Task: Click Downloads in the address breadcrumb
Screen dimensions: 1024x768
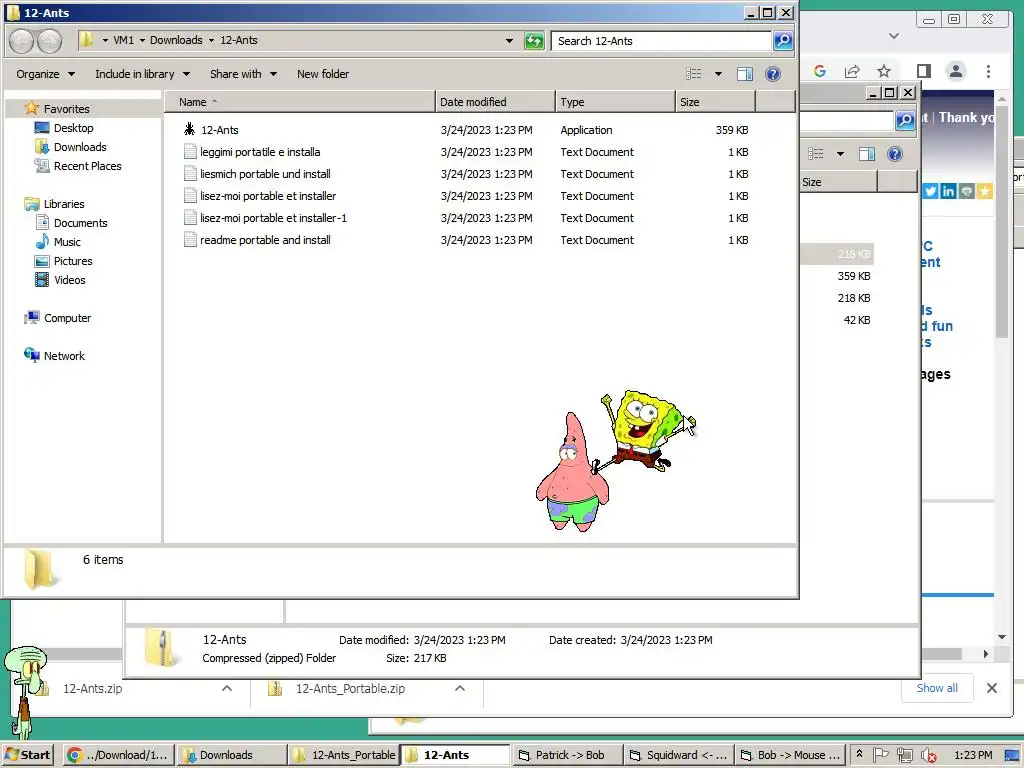Action: click(176, 40)
